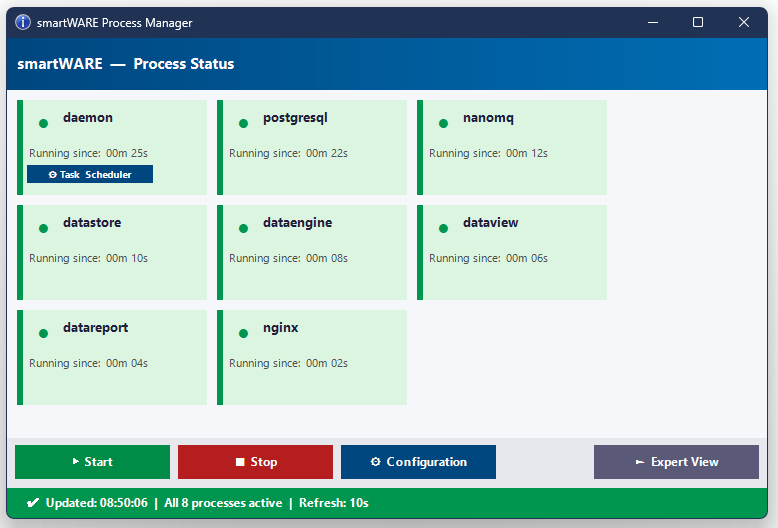This screenshot has height=528, width=778.
Task: Click the postgresql green status indicator
Action: click(x=243, y=124)
